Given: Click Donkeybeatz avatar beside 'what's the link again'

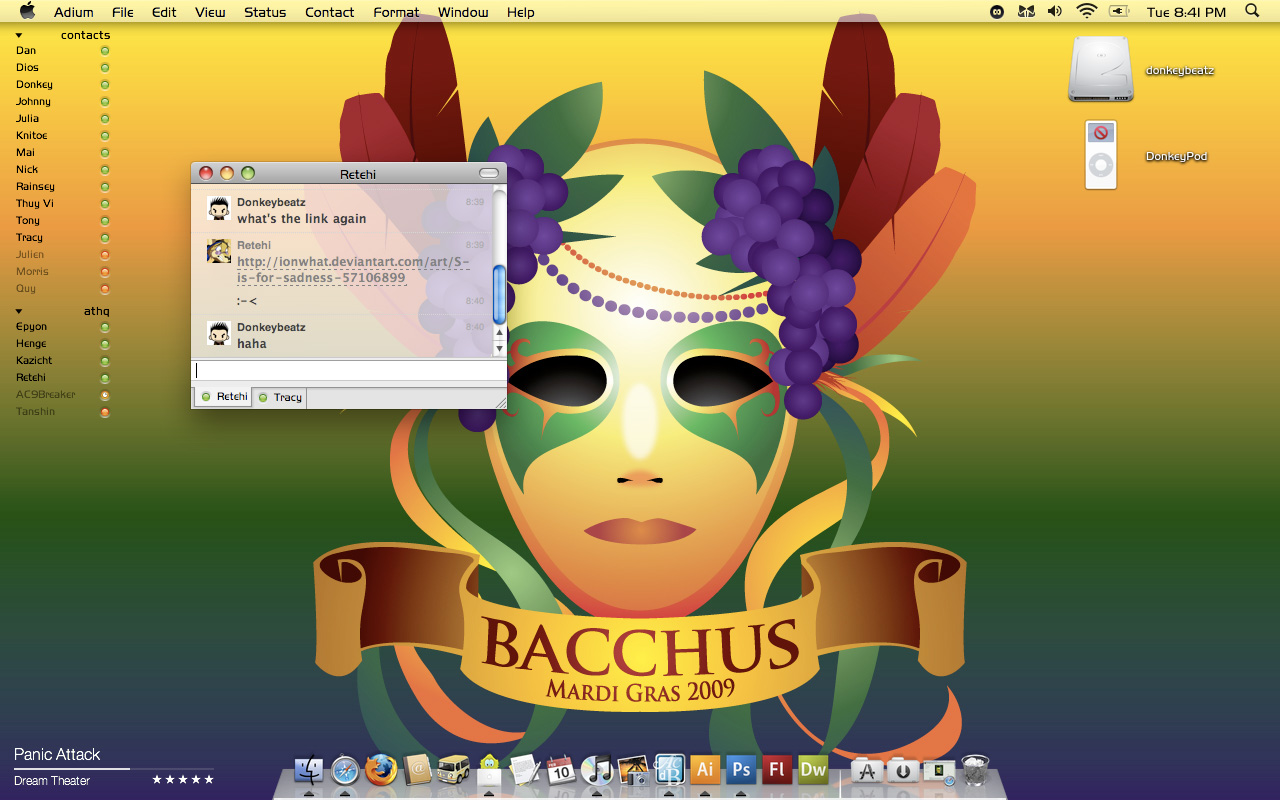Looking at the screenshot, I should point(219,208).
